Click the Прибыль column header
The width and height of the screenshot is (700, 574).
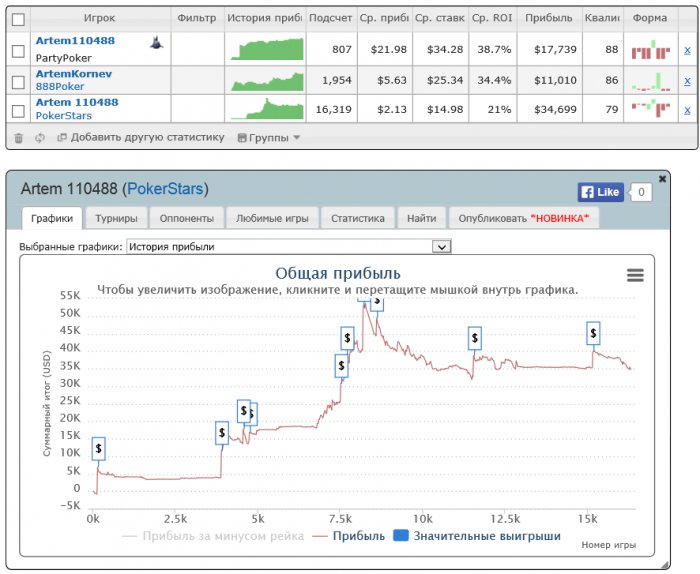click(x=549, y=18)
